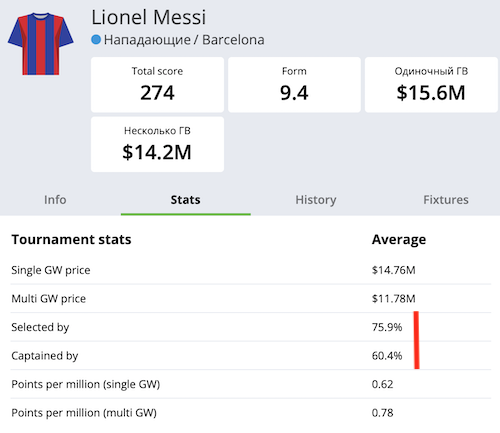The height and width of the screenshot is (433, 500).
Task: Click the $14.2M multi gameweek price card
Action: [157, 144]
